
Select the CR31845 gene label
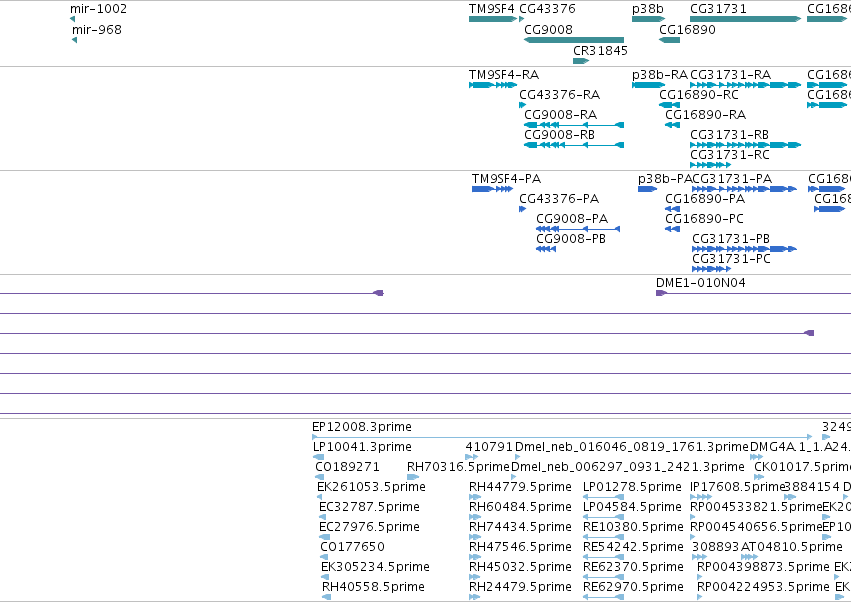point(600,50)
